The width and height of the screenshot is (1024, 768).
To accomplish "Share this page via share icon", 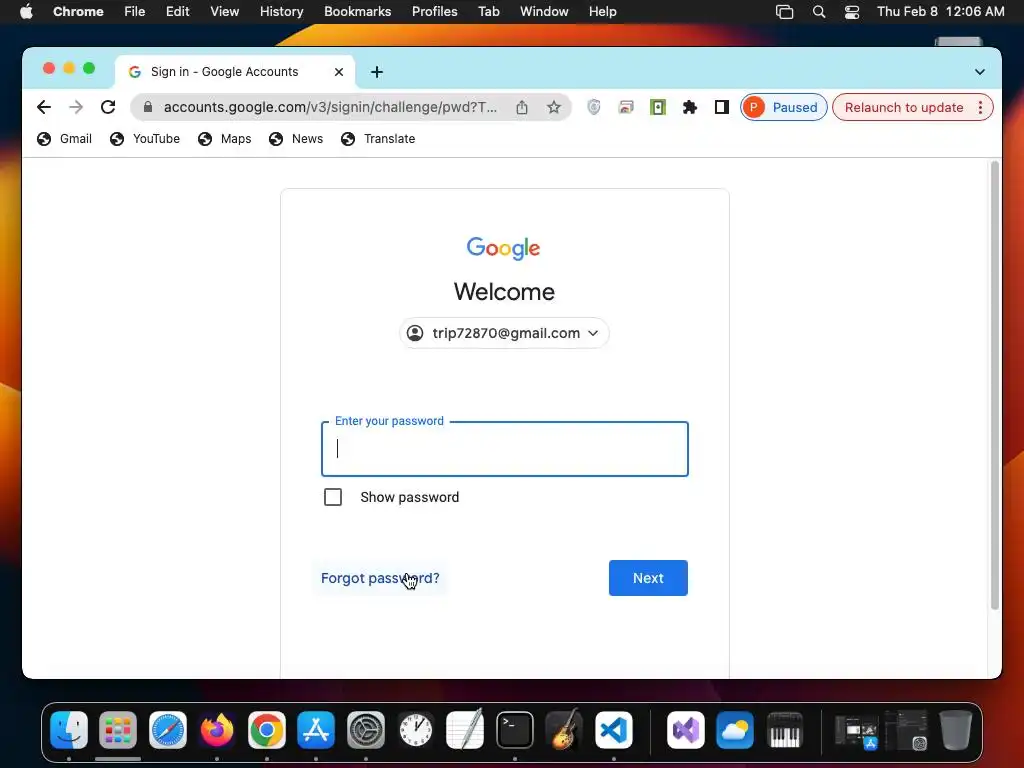I will pyautogui.click(x=522, y=107).
